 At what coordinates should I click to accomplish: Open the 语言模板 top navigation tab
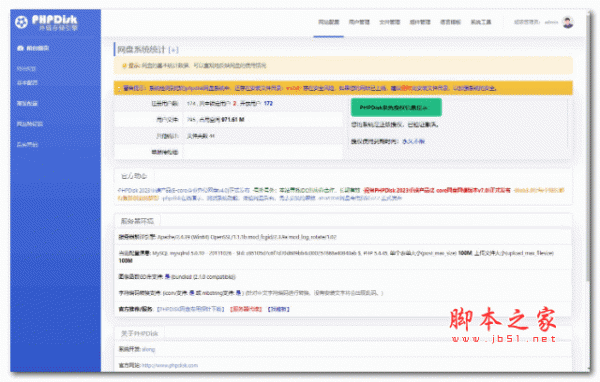click(450, 22)
